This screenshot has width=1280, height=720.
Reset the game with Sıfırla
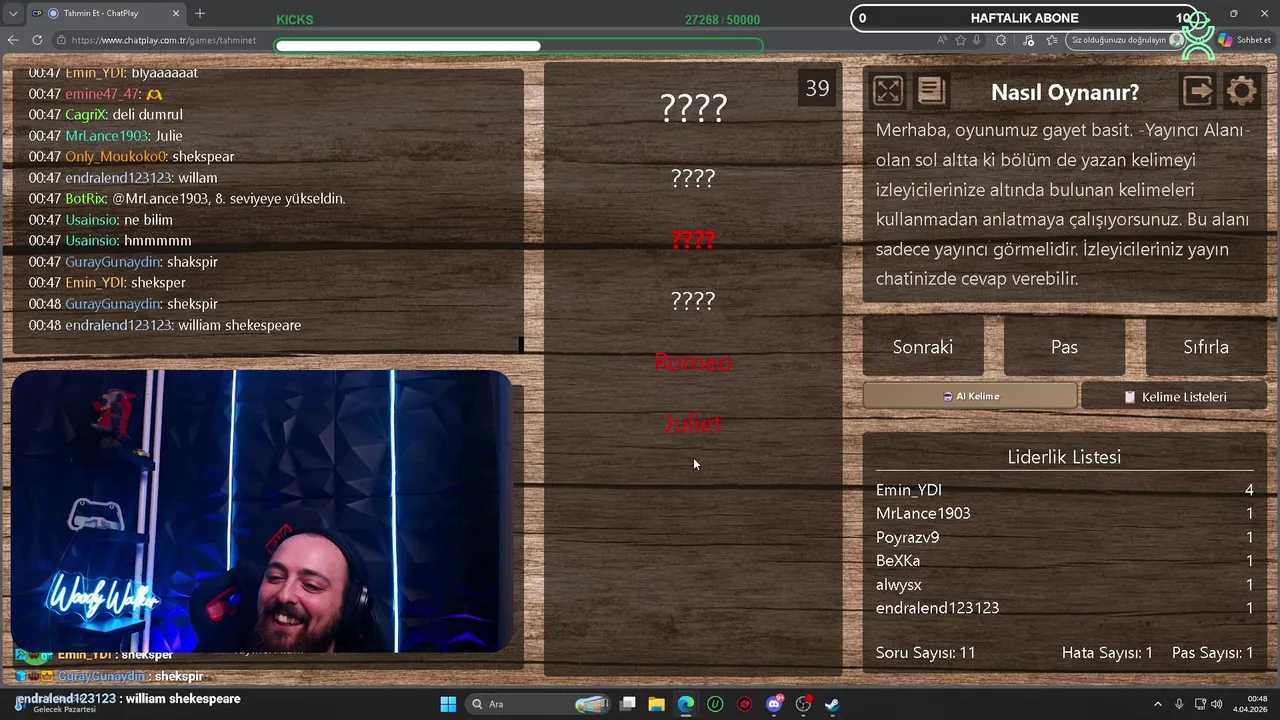tap(1206, 347)
